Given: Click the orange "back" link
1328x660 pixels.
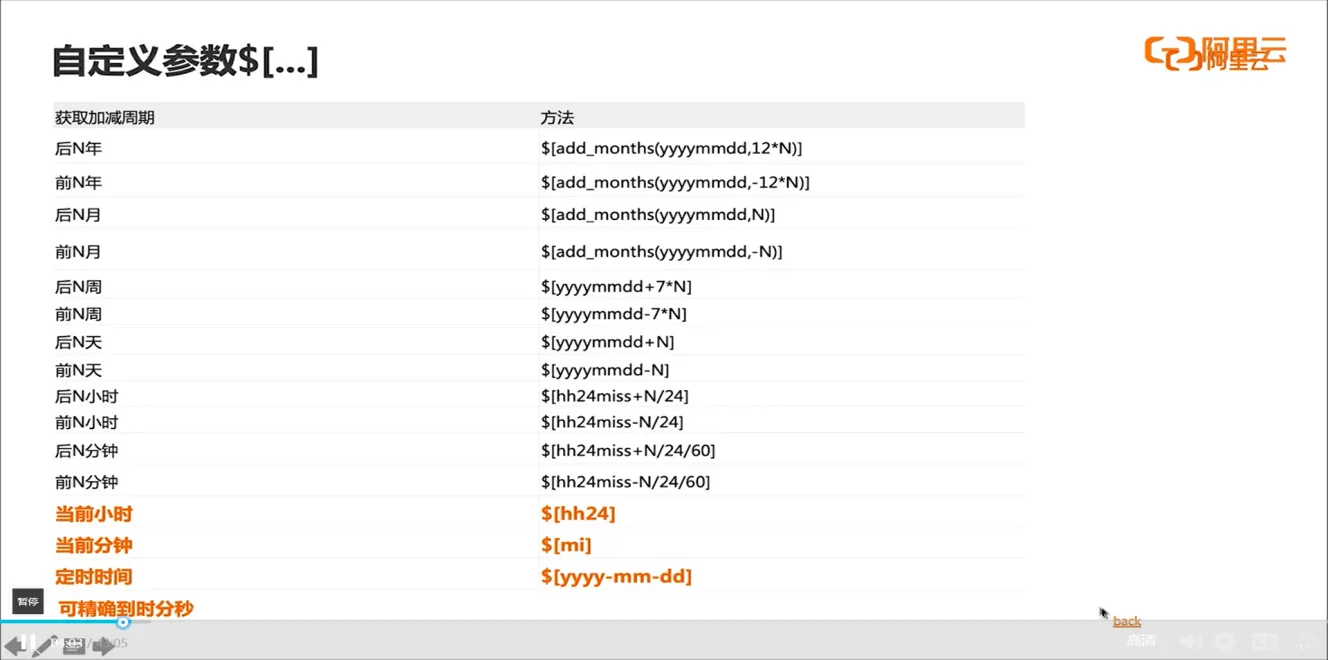Looking at the screenshot, I should click(1127, 621).
